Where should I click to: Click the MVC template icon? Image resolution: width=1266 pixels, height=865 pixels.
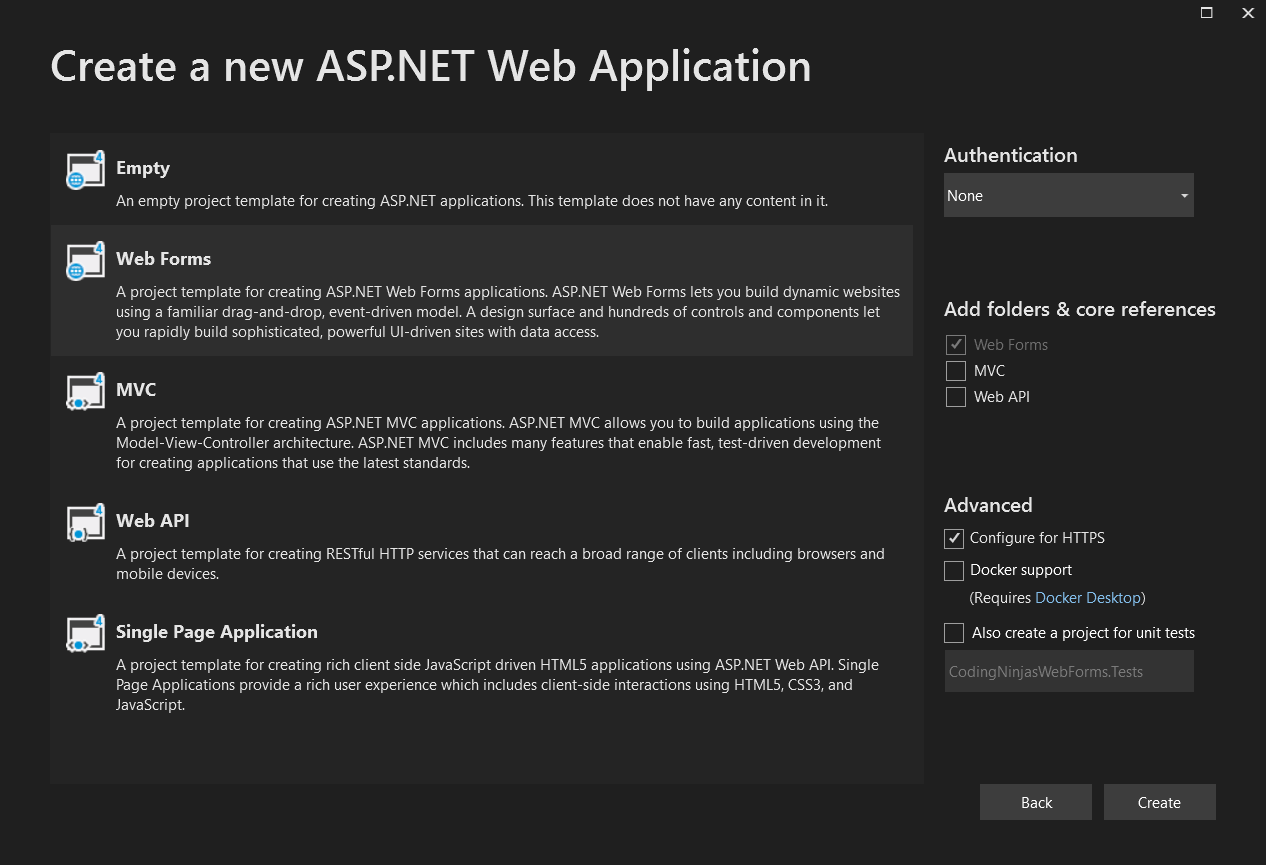coord(85,392)
